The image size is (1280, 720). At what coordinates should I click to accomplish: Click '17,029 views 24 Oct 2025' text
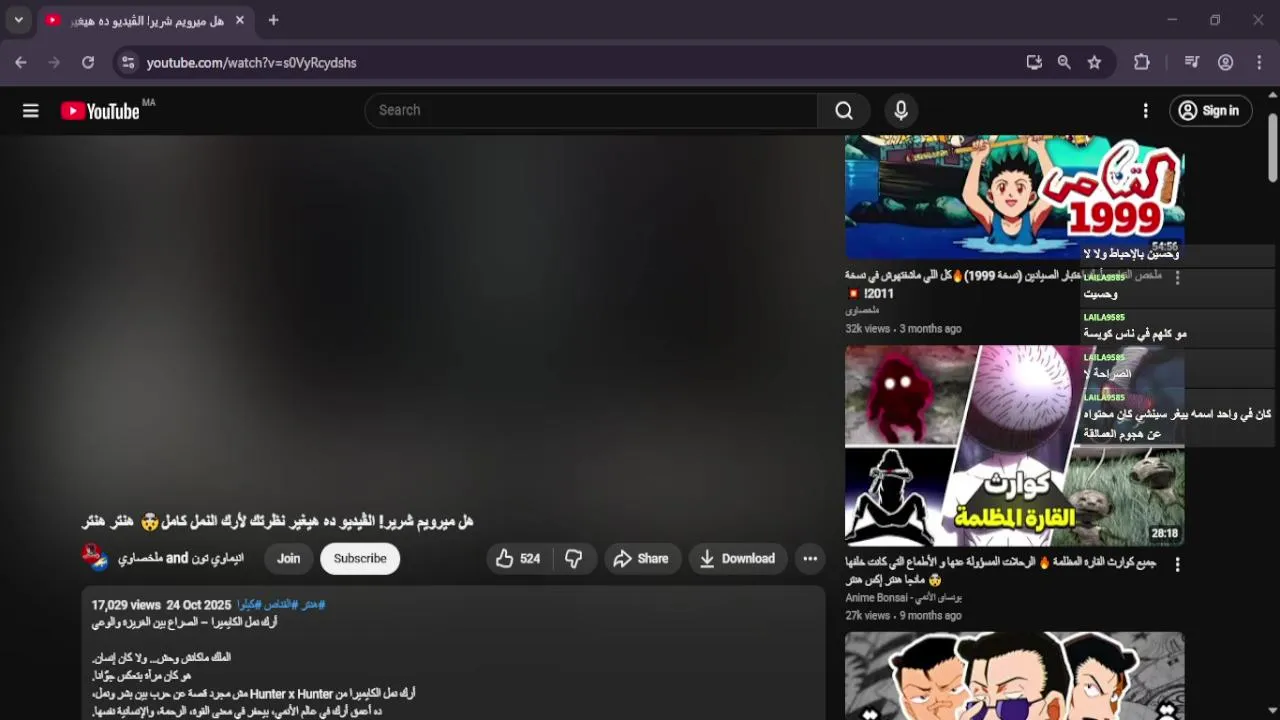pos(161,605)
